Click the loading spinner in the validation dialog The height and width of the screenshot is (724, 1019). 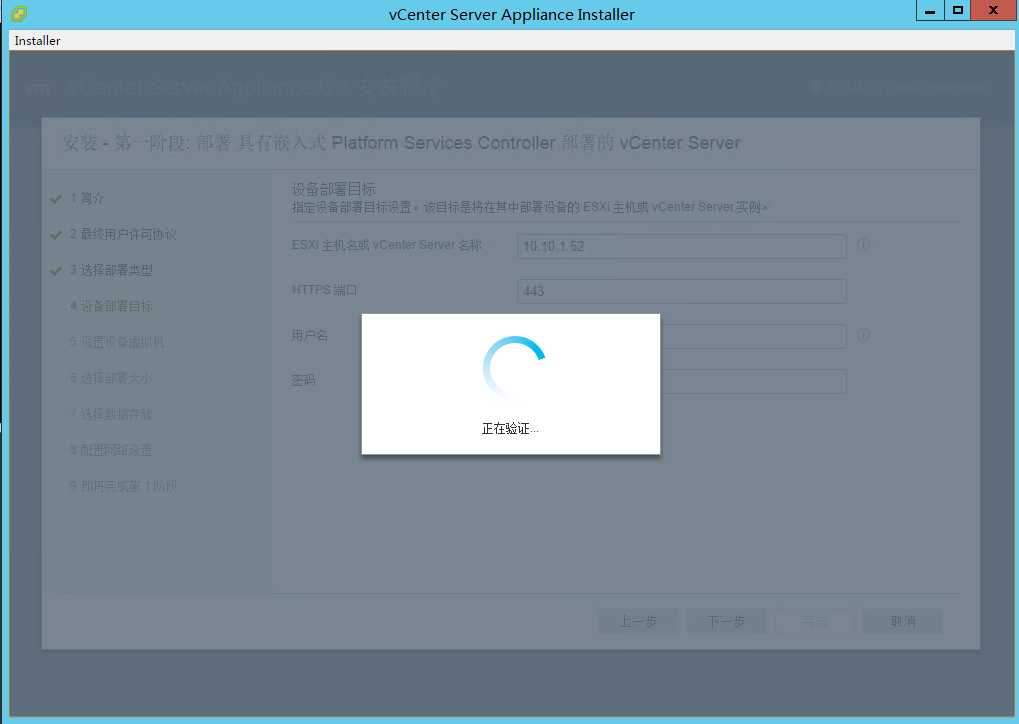click(512, 368)
